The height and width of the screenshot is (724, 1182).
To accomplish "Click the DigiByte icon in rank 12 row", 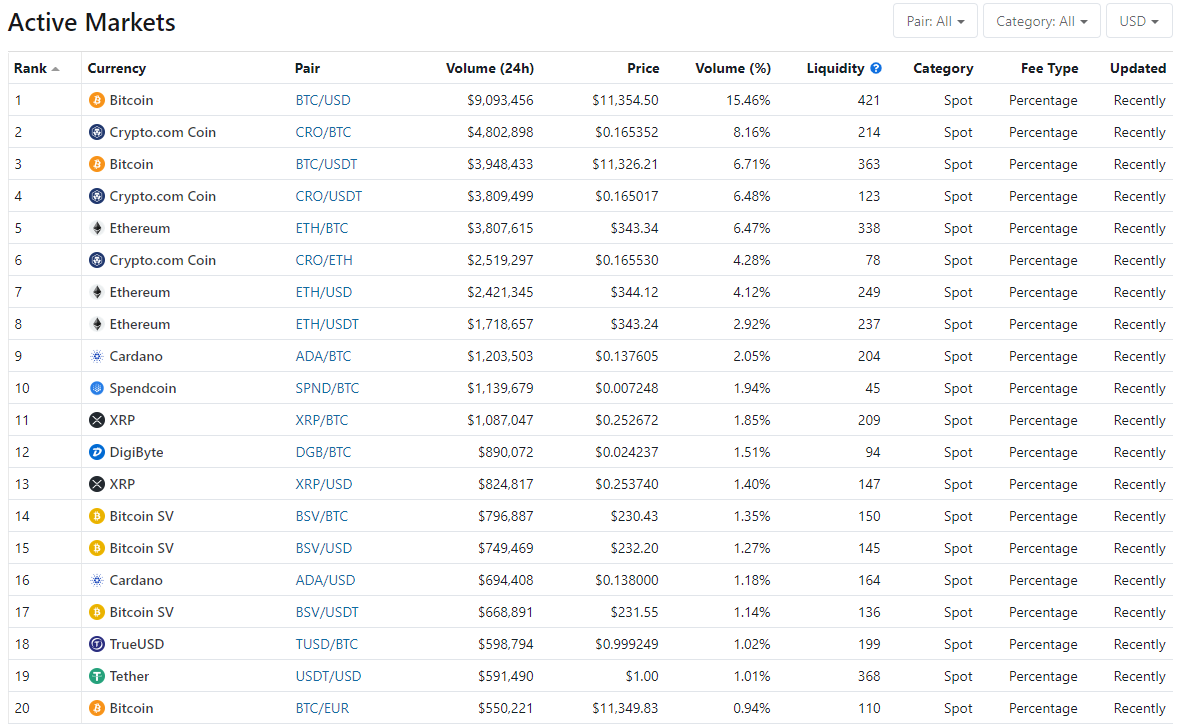I will pos(96,452).
